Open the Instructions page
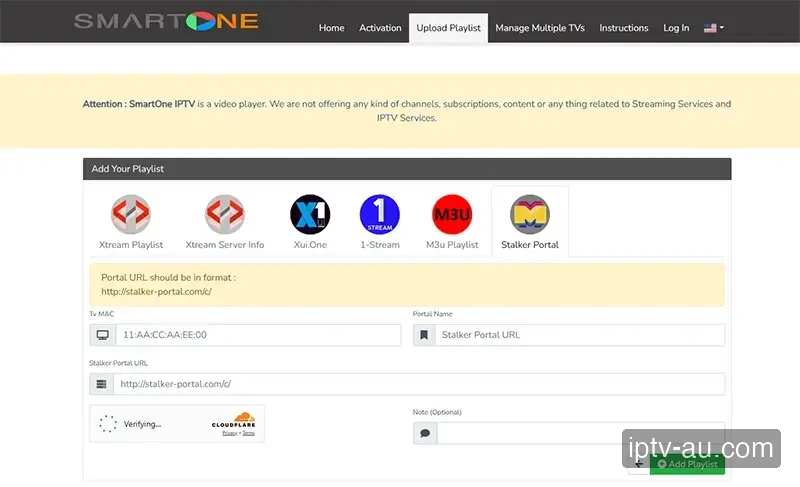 (x=623, y=28)
